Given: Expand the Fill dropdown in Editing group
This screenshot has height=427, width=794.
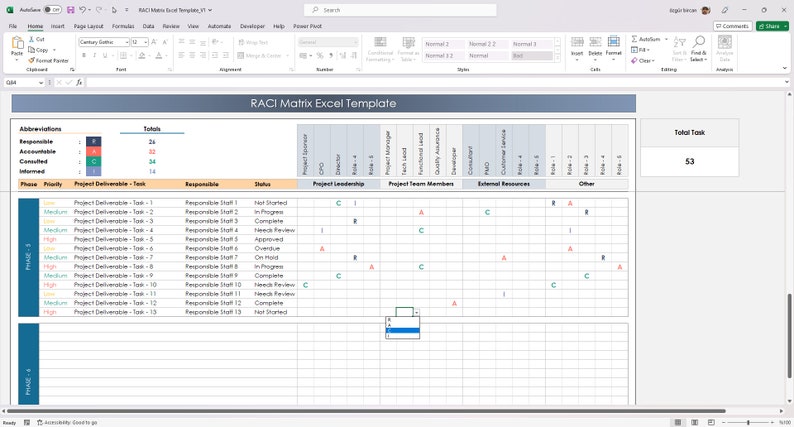Looking at the screenshot, I should 648,50.
